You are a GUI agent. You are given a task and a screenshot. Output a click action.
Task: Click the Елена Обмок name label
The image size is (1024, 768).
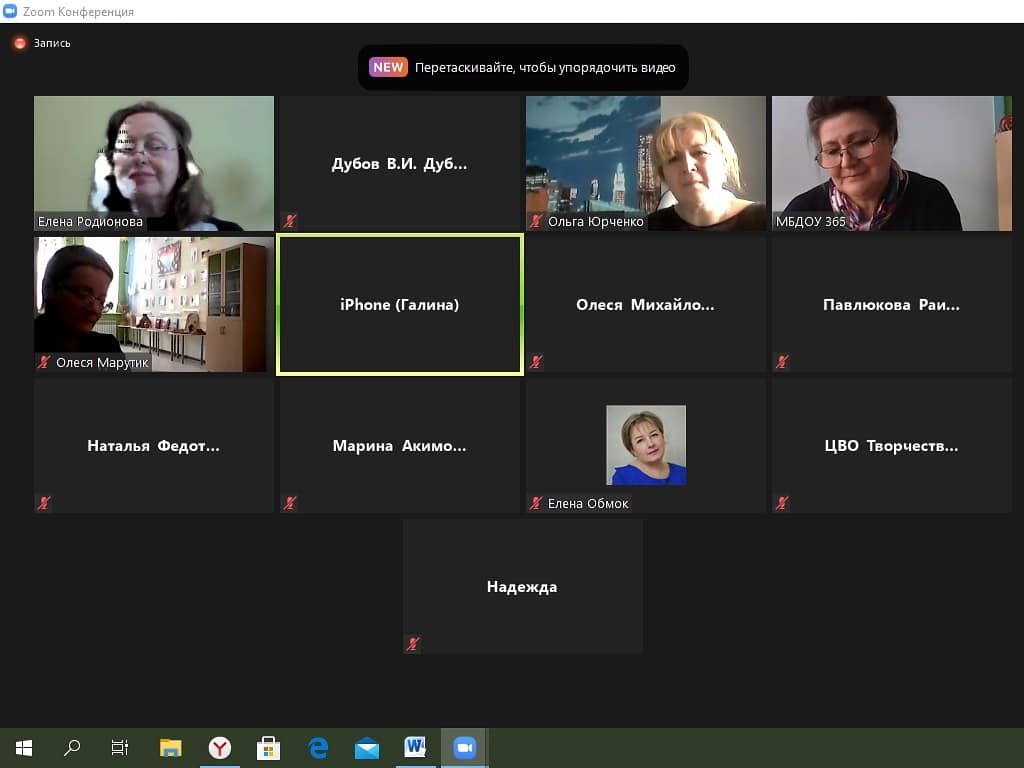pyautogui.click(x=588, y=504)
